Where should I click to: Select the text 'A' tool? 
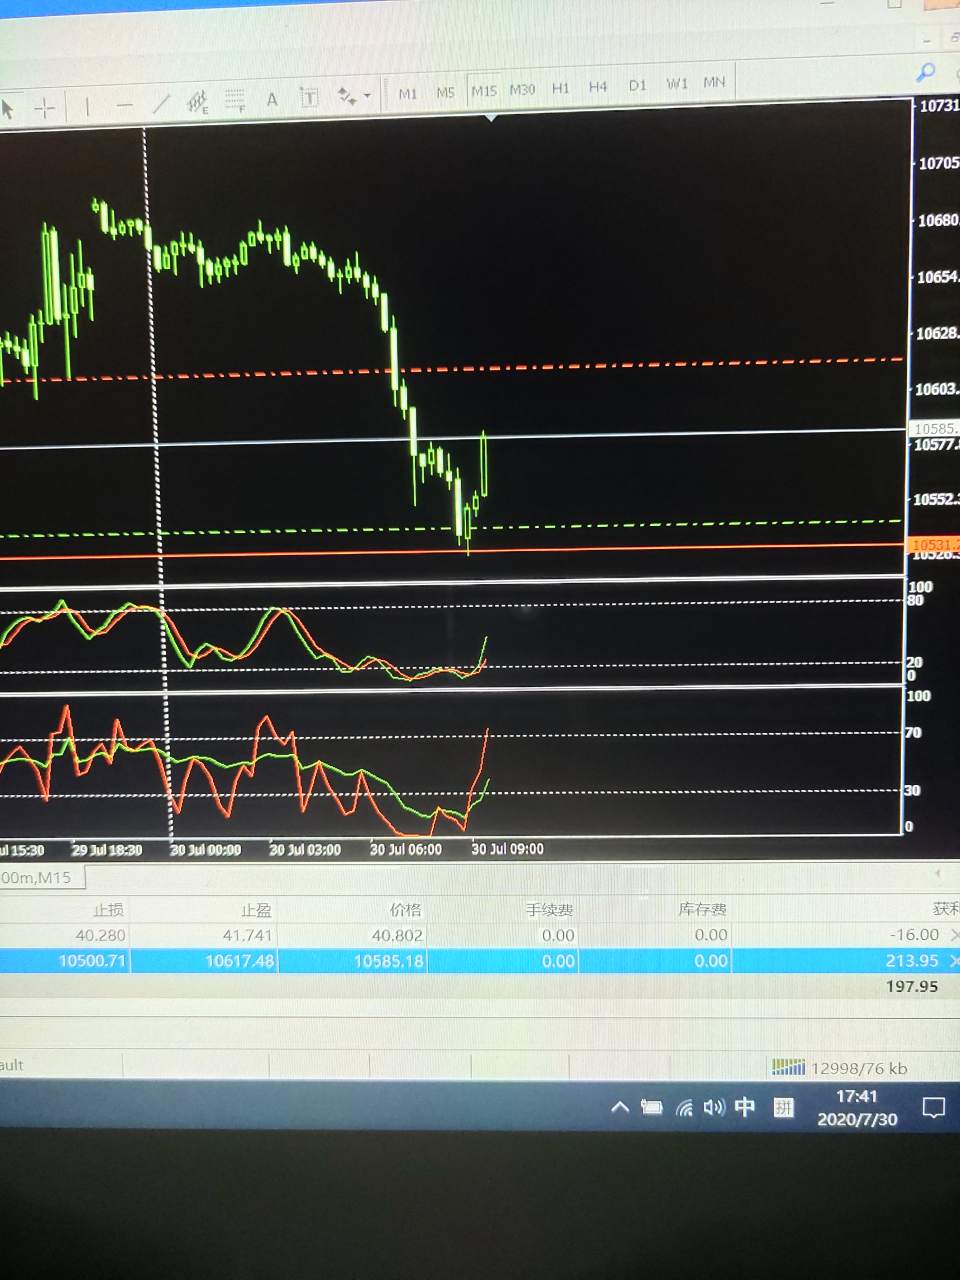click(272, 99)
